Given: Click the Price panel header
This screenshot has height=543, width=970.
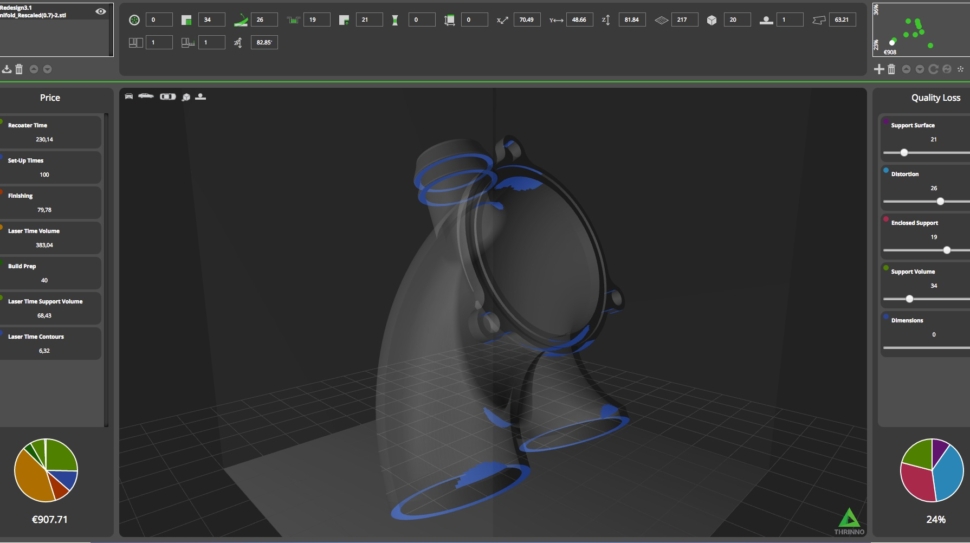Looking at the screenshot, I should coord(50,98).
